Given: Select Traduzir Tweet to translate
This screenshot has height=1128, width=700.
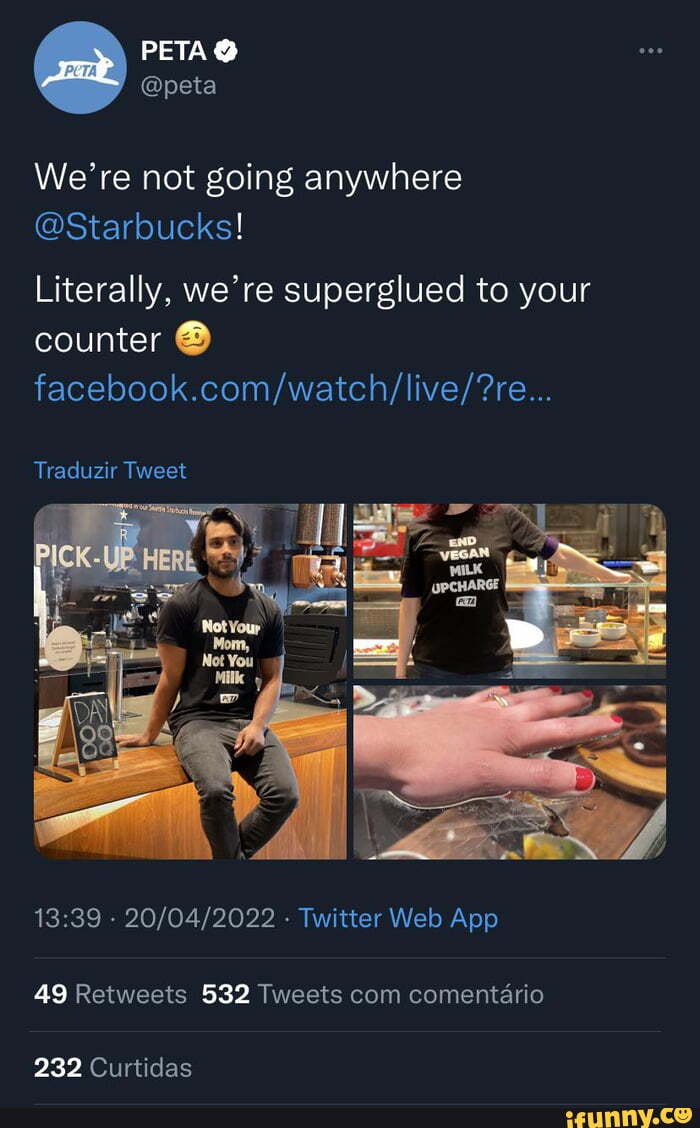Looking at the screenshot, I should pyautogui.click(x=109, y=469).
